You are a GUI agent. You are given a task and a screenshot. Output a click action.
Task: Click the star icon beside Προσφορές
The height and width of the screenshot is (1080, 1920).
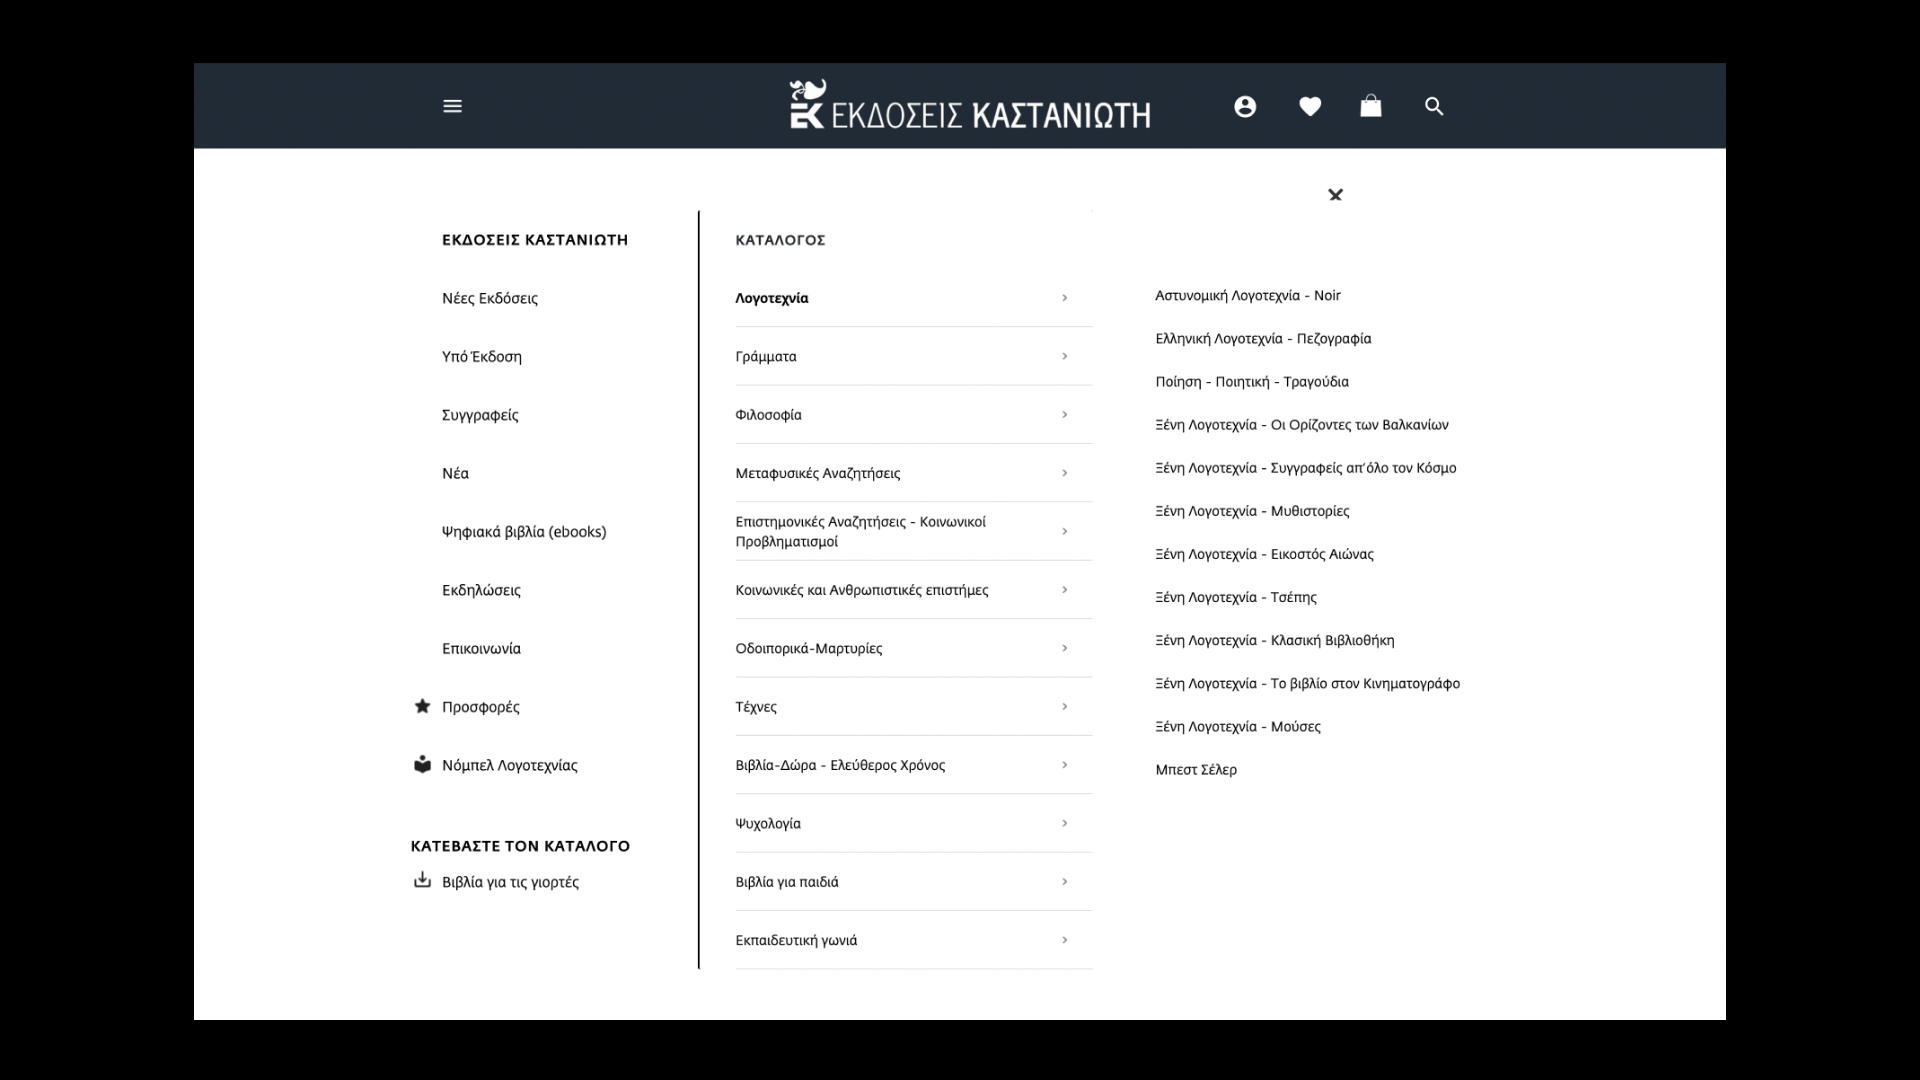point(422,706)
